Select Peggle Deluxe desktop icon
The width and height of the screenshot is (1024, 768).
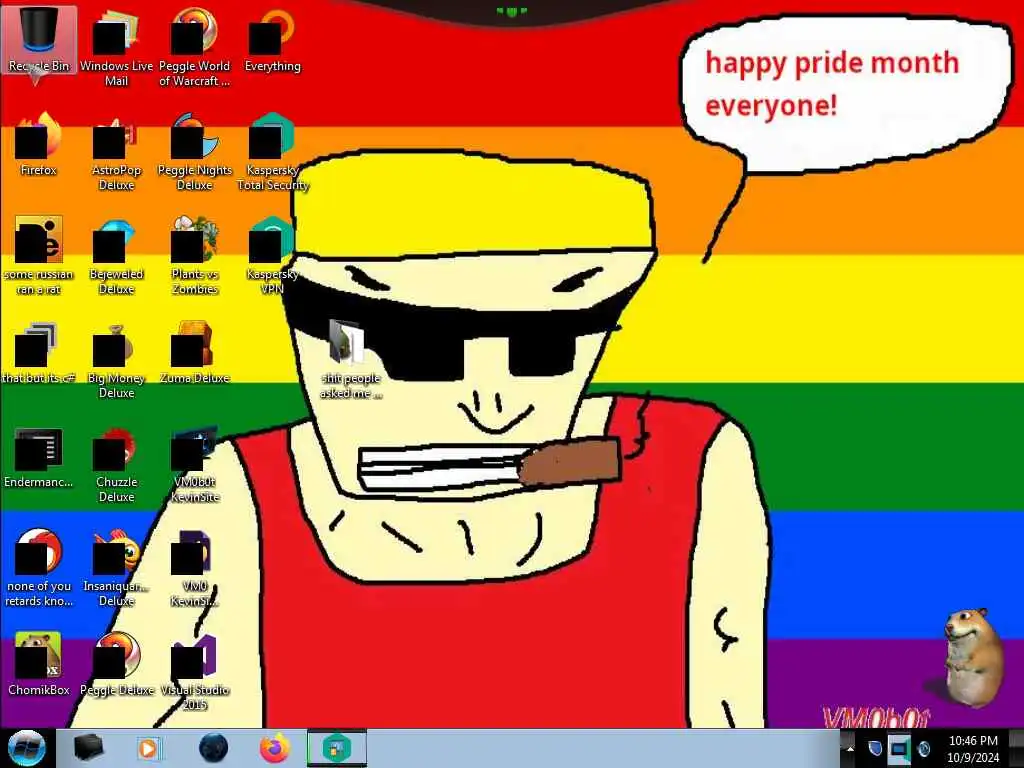pyautogui.click(x=116, y=665)
